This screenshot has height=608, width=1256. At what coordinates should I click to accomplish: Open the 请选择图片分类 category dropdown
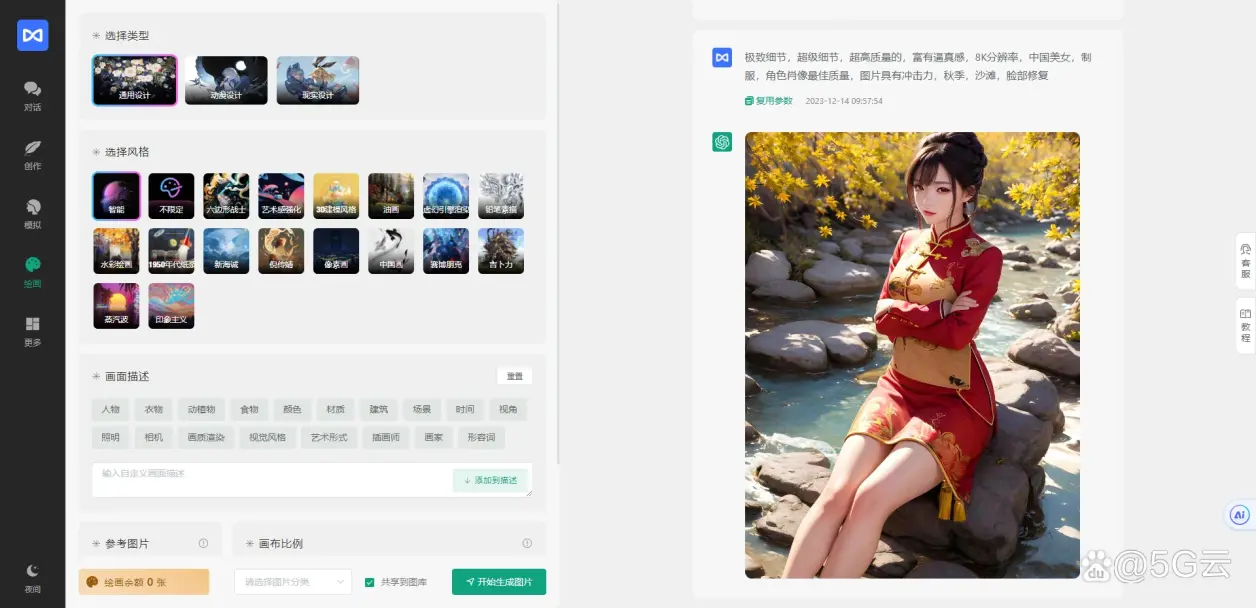[x=293, y=582]
